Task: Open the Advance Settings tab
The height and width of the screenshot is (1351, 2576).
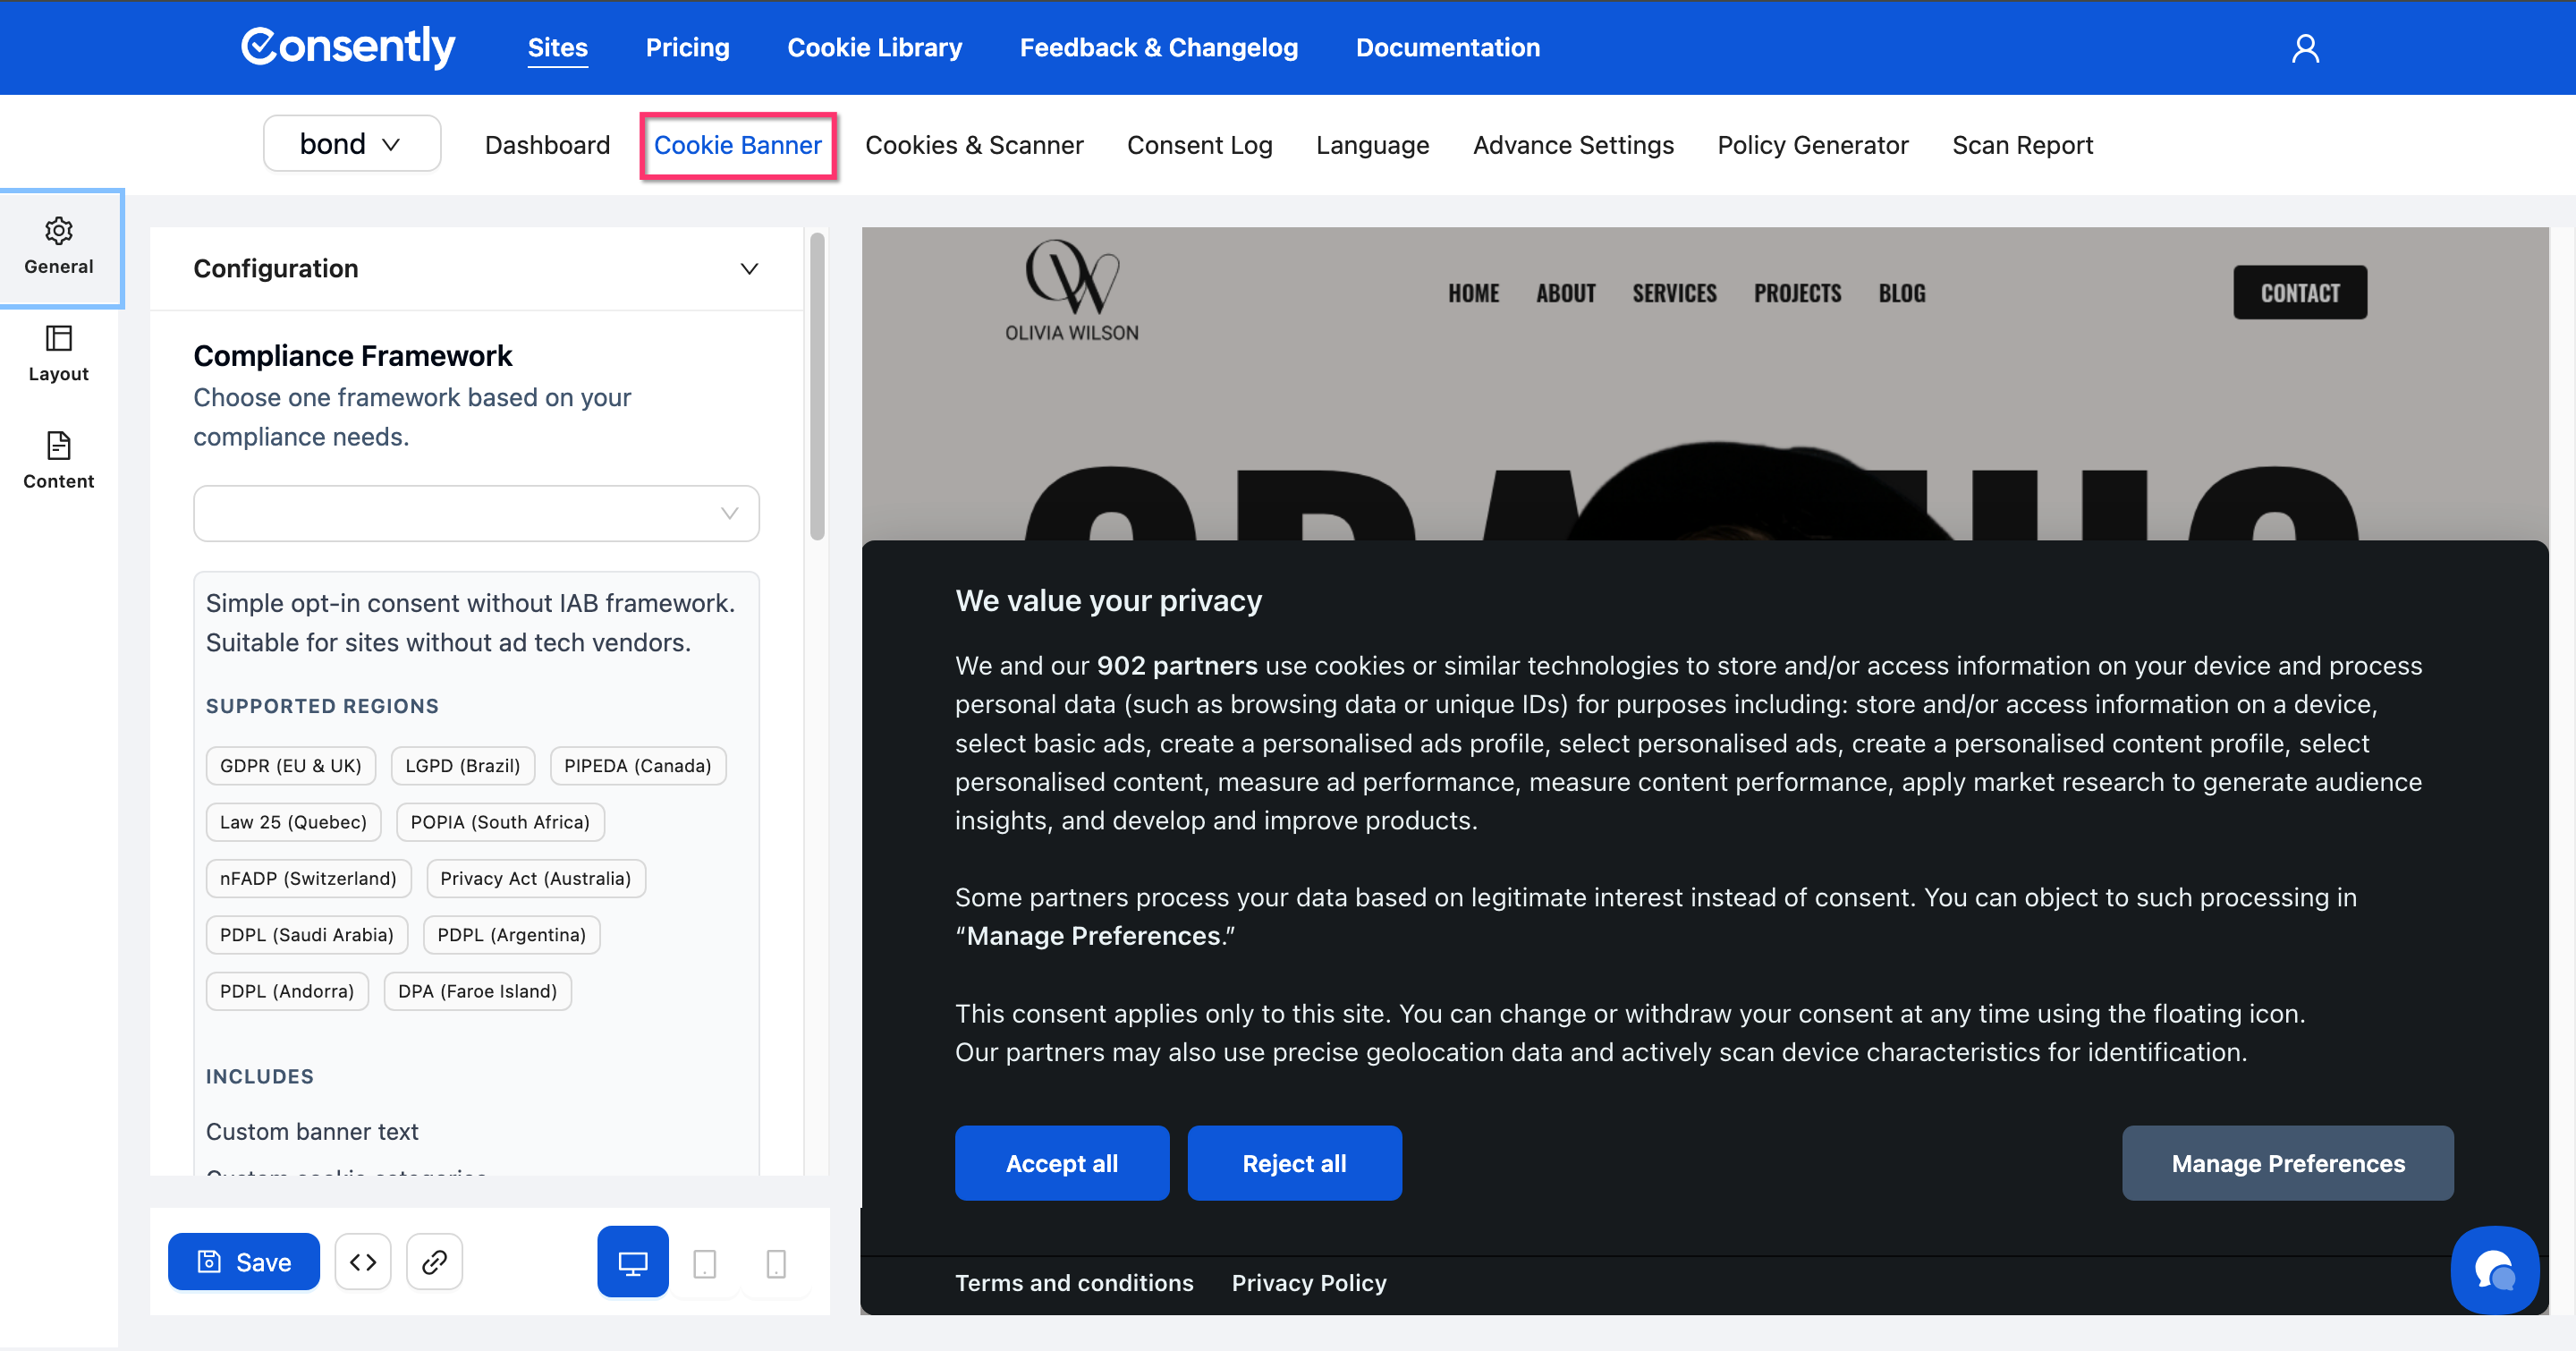Action: point(1573,146)
